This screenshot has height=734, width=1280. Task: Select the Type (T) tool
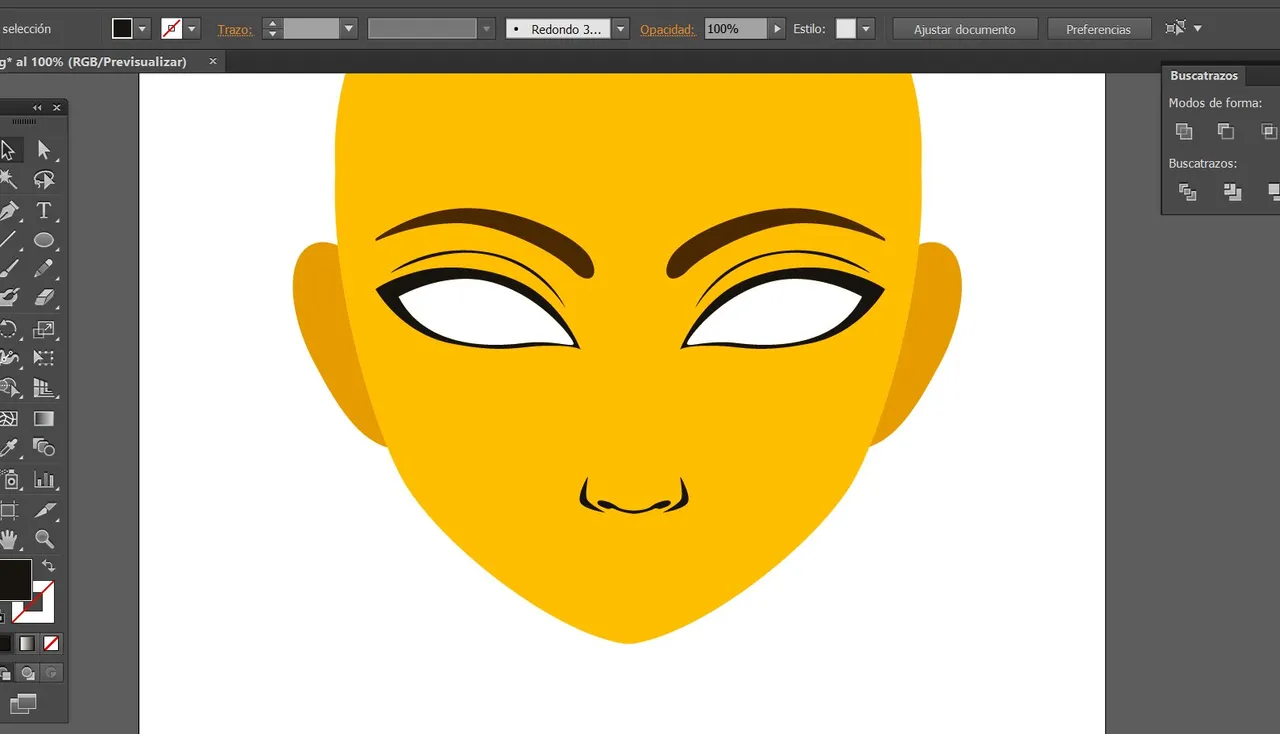44,211
